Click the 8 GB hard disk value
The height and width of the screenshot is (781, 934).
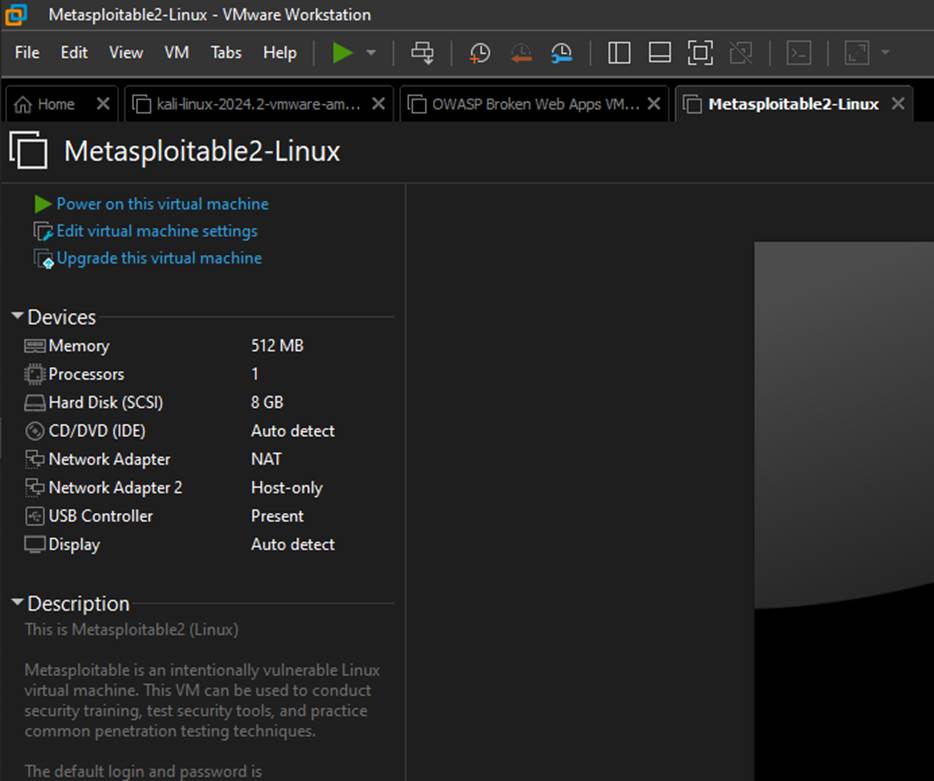tap(267, 403)
